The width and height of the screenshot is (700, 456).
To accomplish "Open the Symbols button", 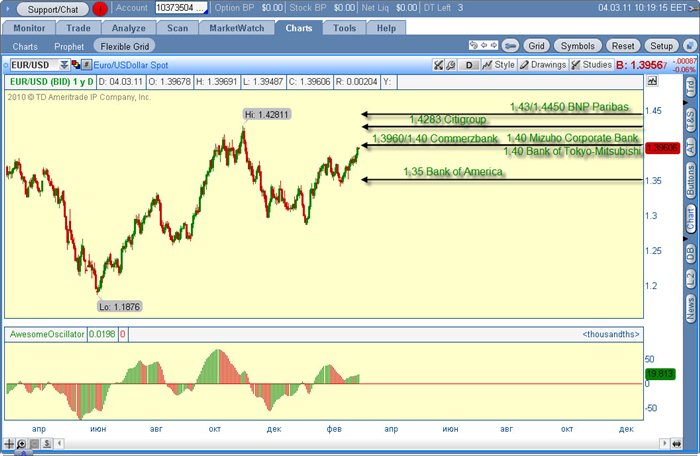I will (578, 46).
